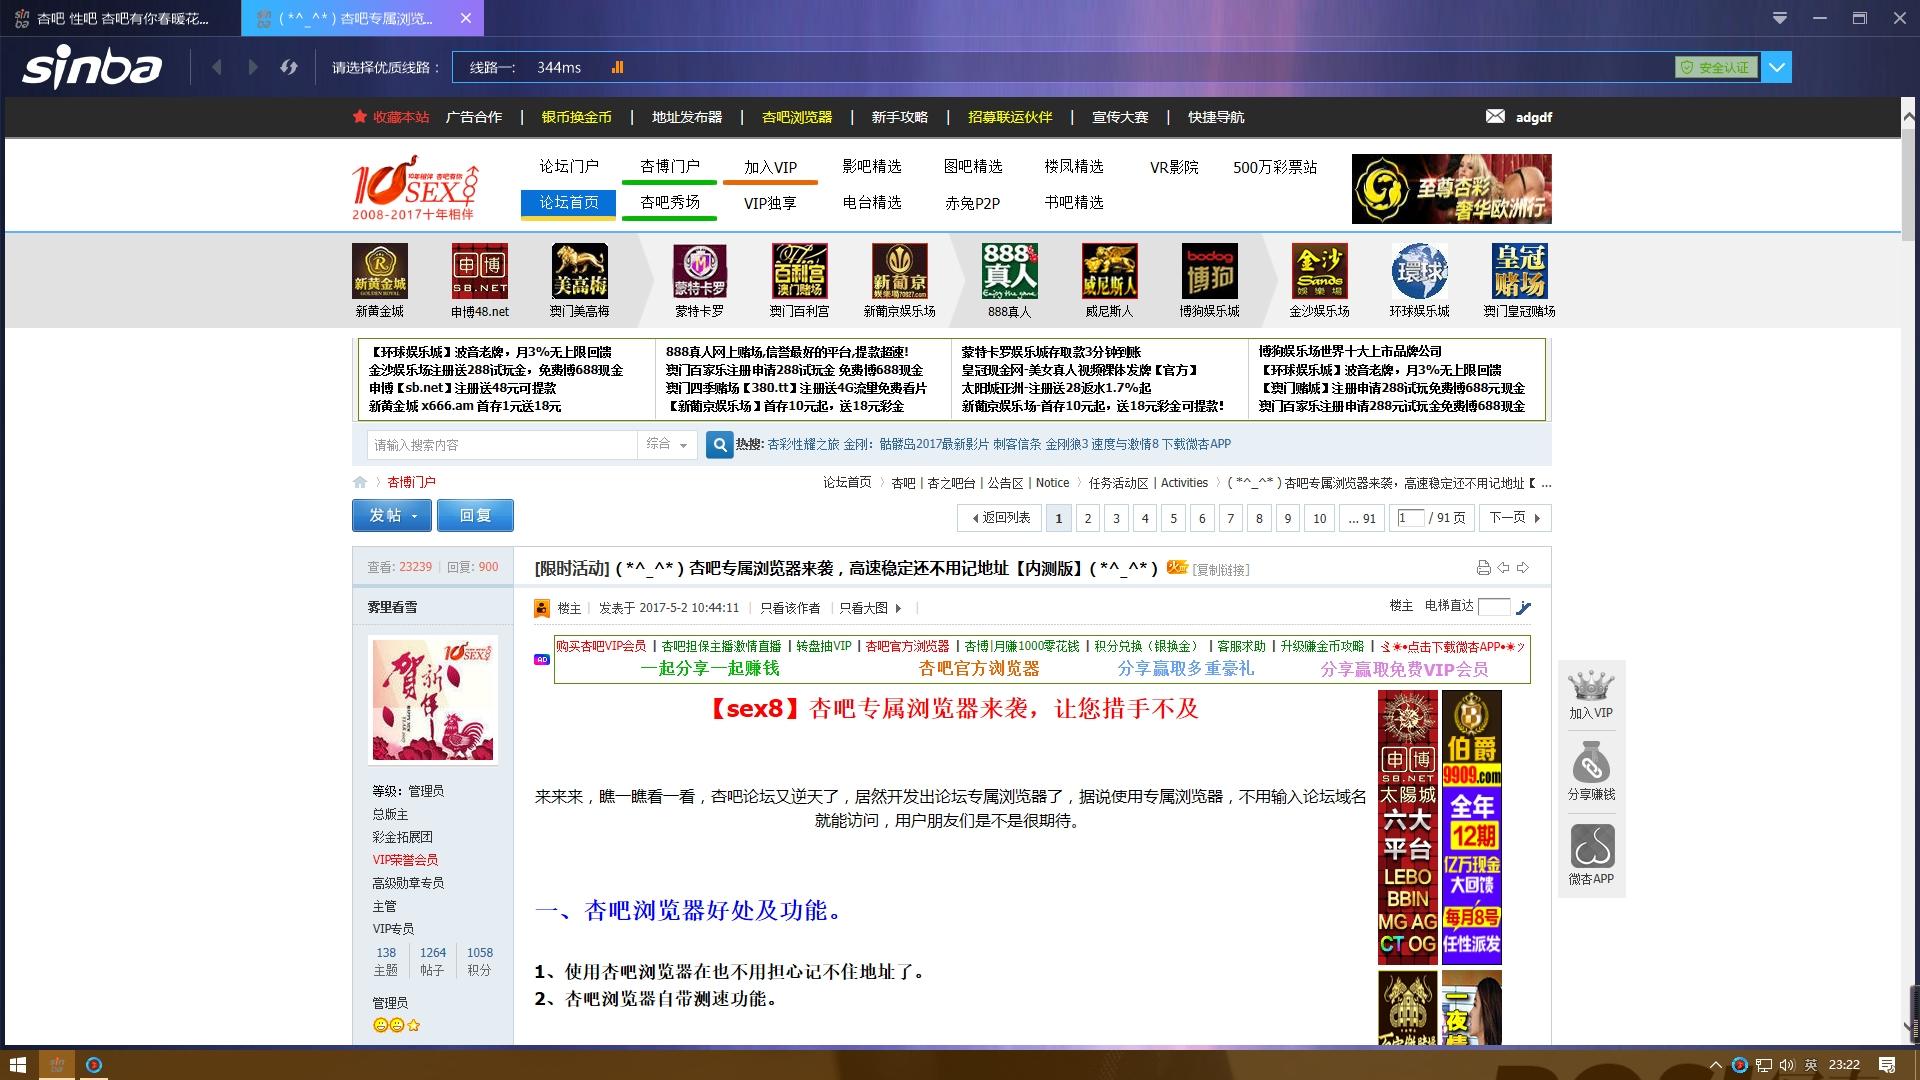Jump to last page ... 91
1920x1080 pixels.
(1362, 518)
